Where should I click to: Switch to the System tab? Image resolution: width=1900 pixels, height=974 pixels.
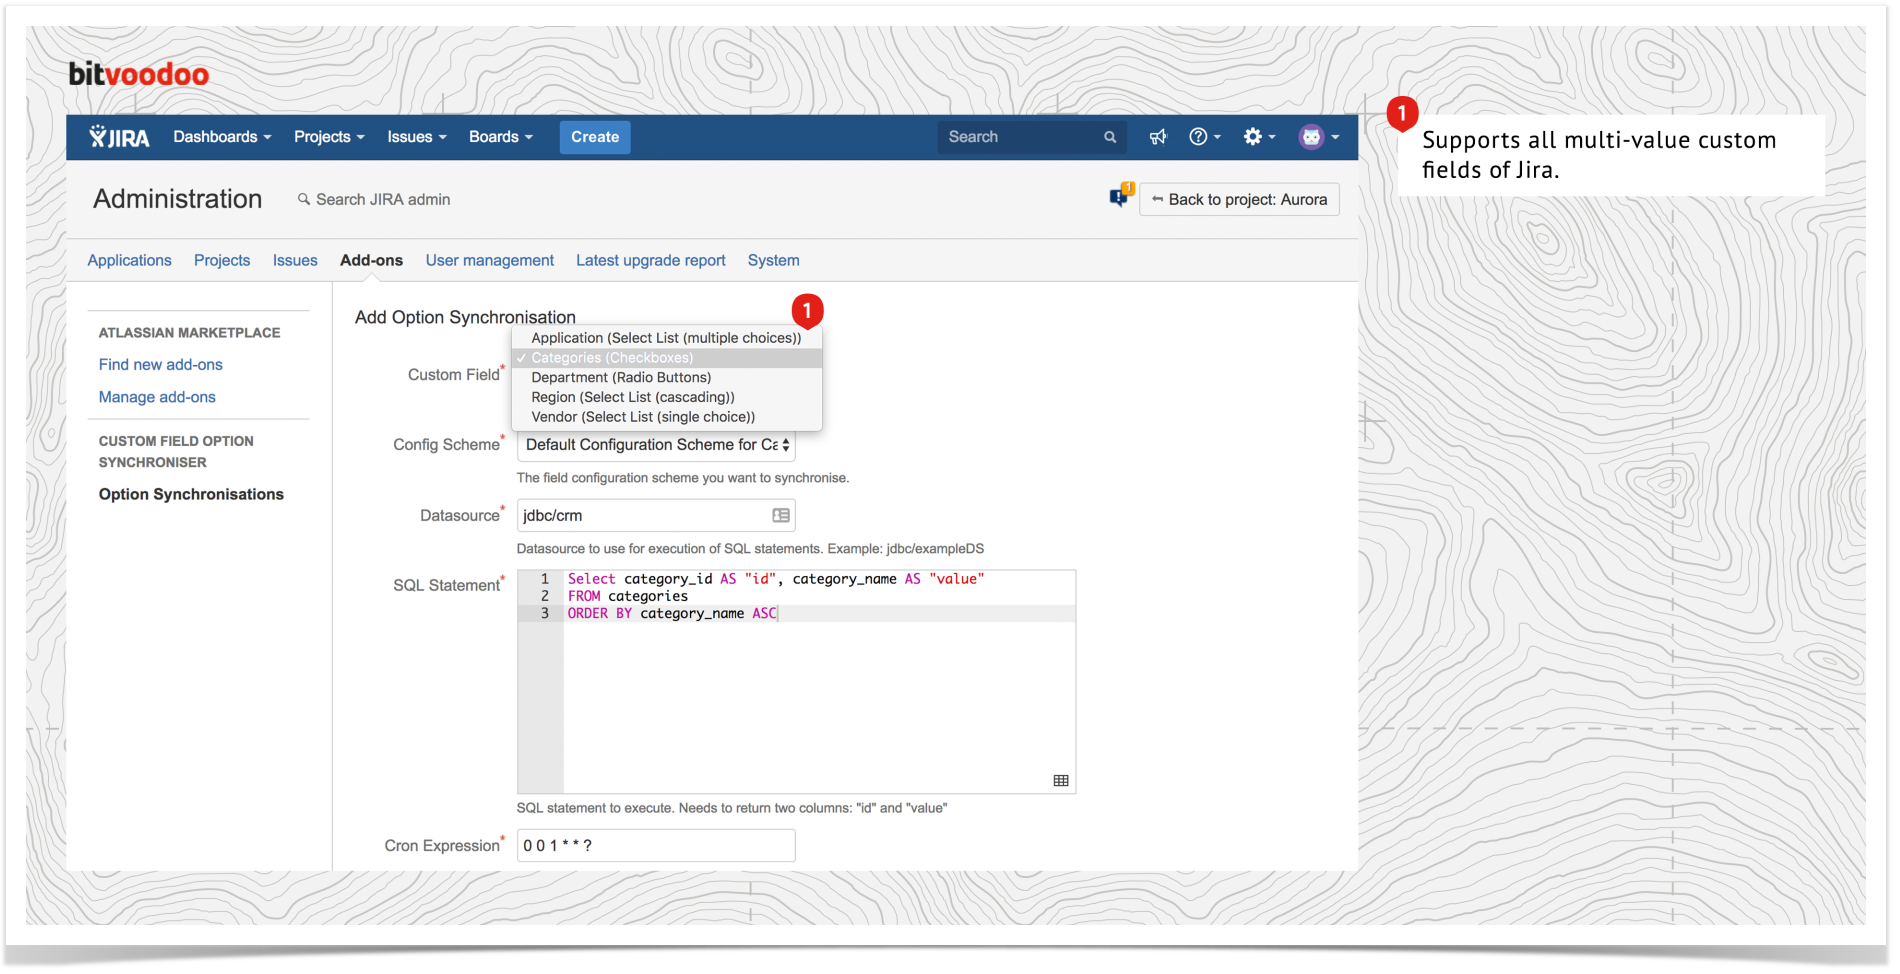tap(773, 260)
